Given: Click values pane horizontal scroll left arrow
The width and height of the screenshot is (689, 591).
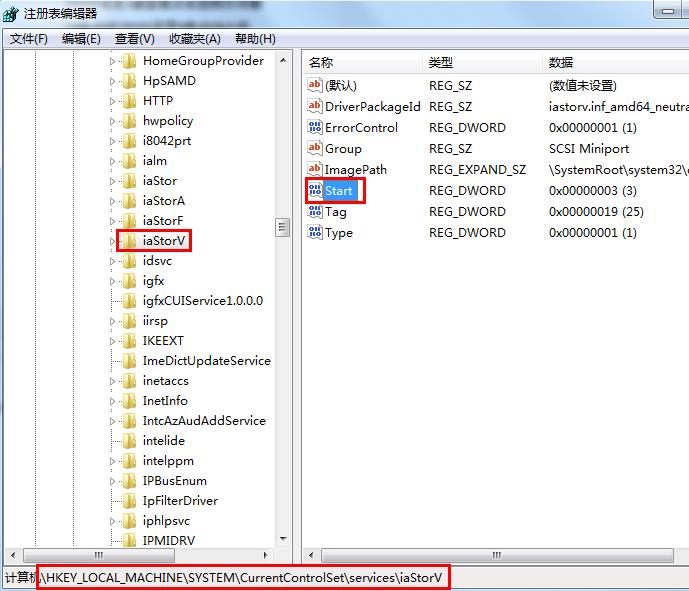Looking at the screenshot, I should pyautogui.click(x=311, y=555).
